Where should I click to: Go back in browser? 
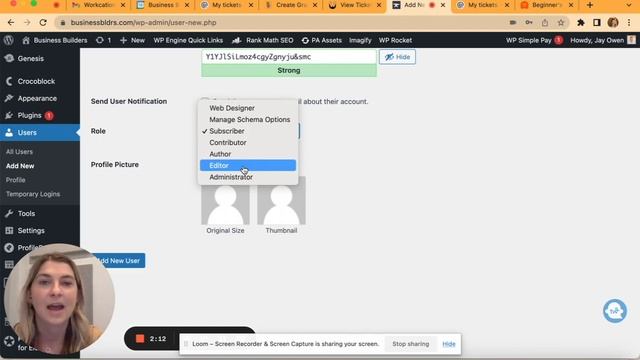11,22
